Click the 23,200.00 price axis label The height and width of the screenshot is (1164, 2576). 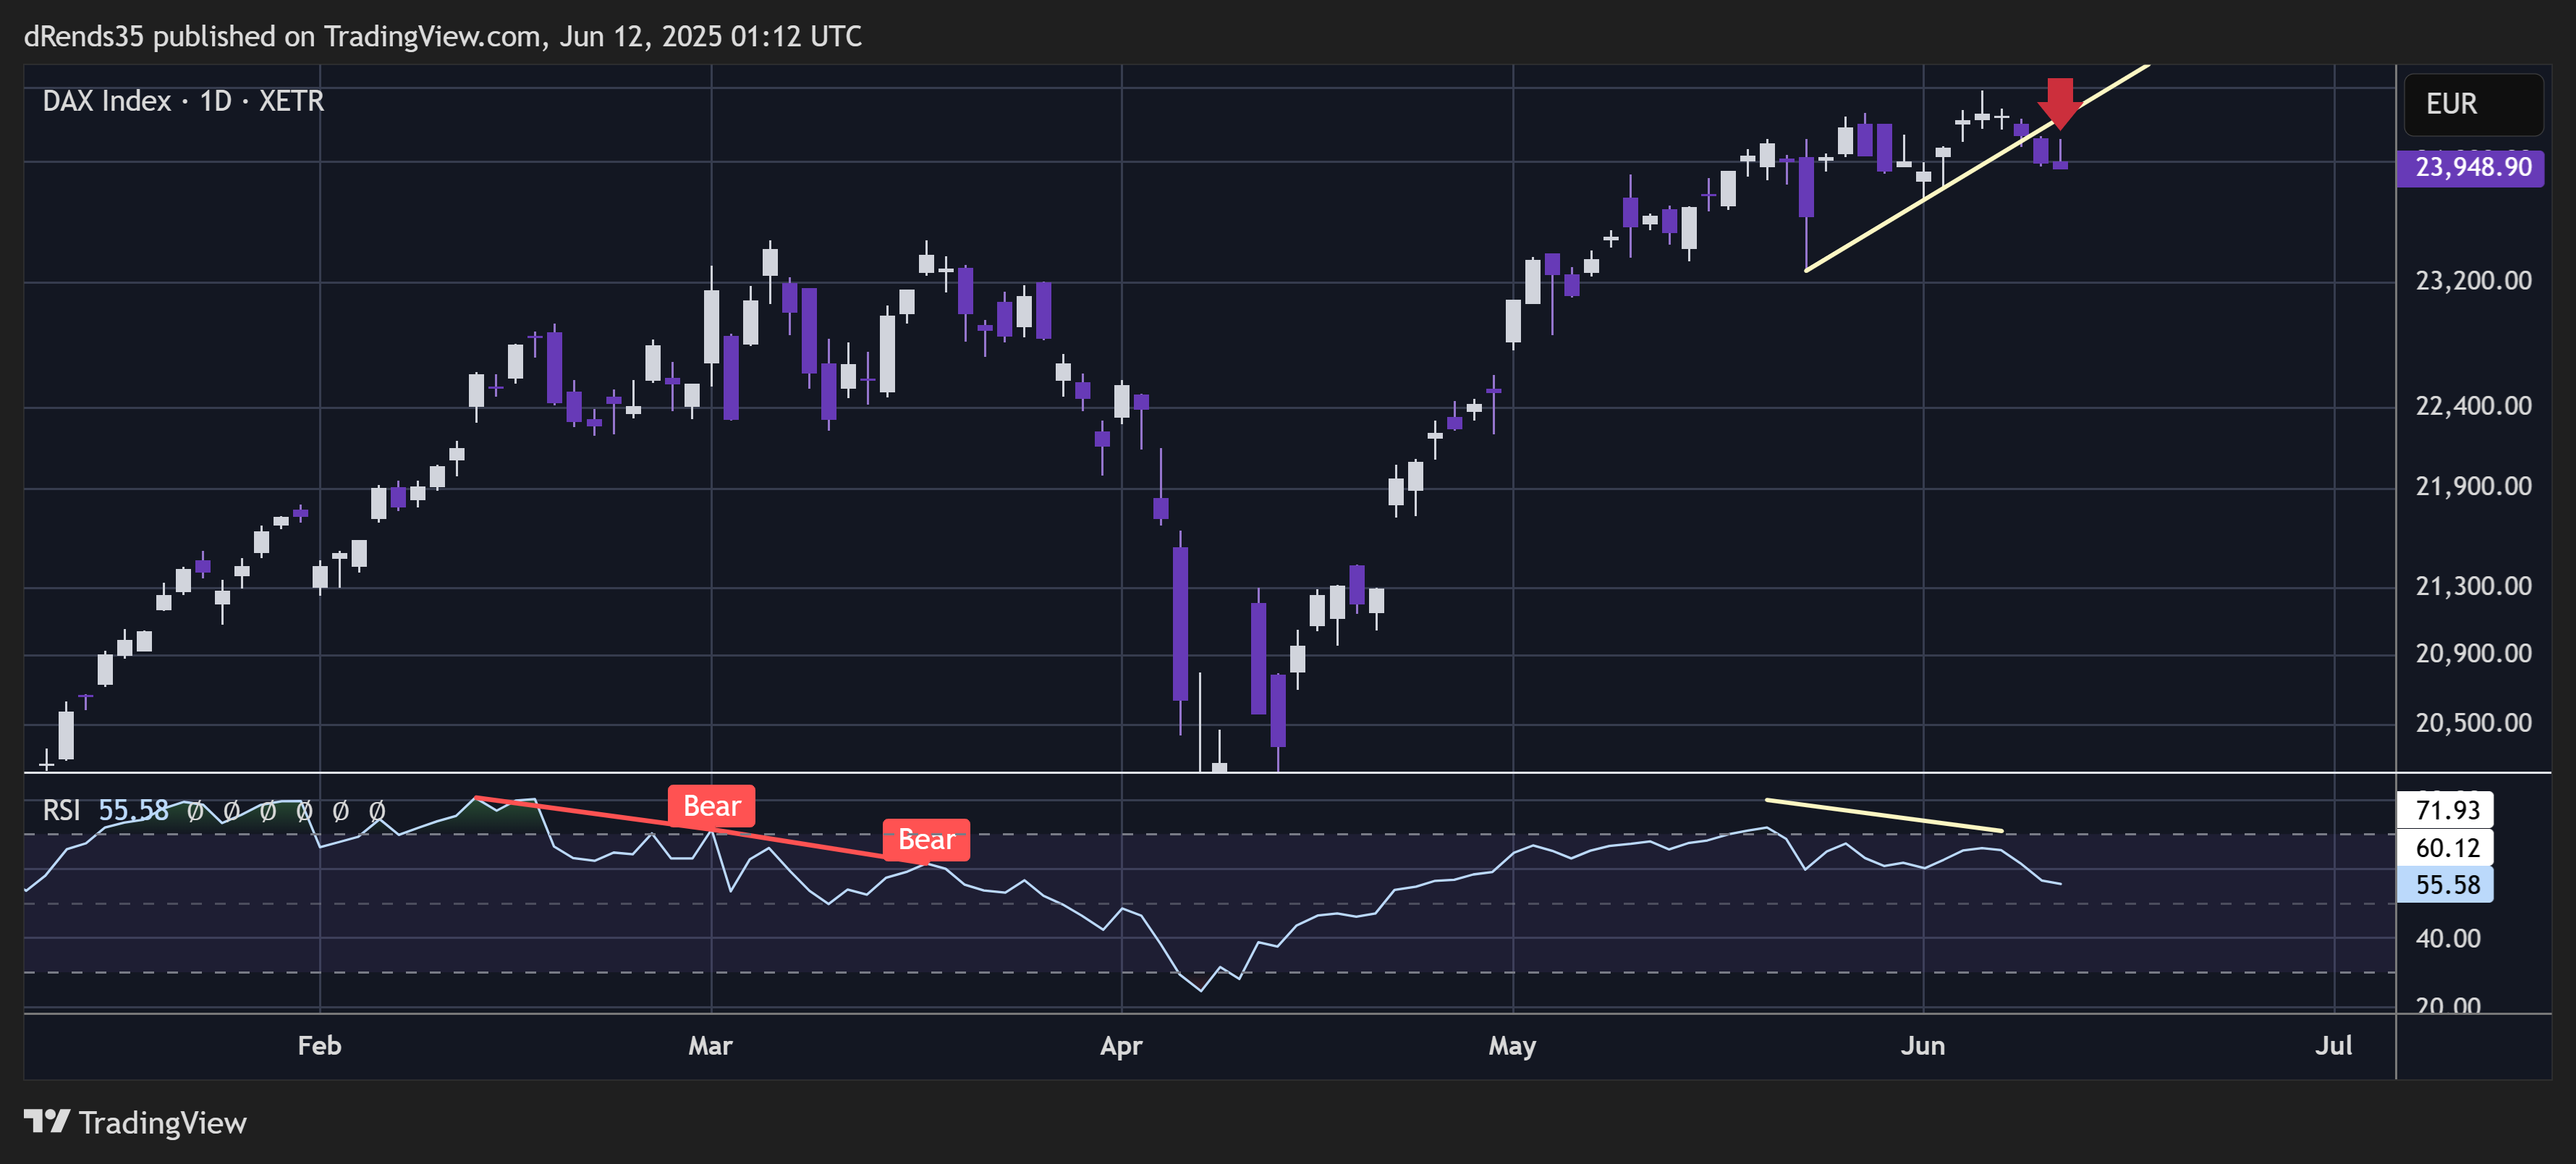click(2473, 281)
